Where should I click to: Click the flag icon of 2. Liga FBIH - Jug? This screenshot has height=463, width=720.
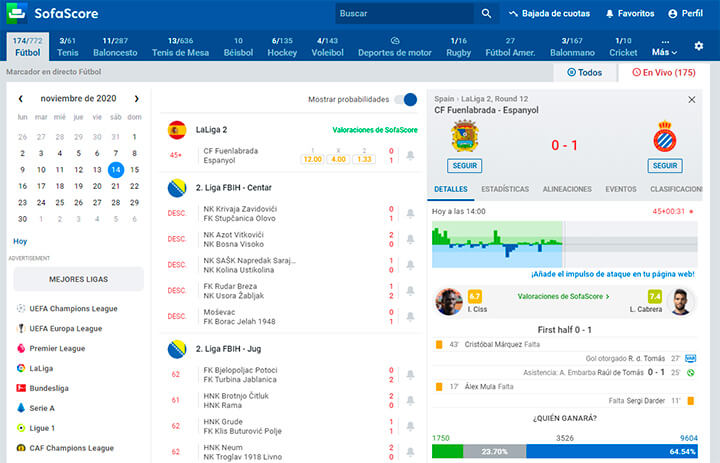pyautogui.click(x=177, y=349)
